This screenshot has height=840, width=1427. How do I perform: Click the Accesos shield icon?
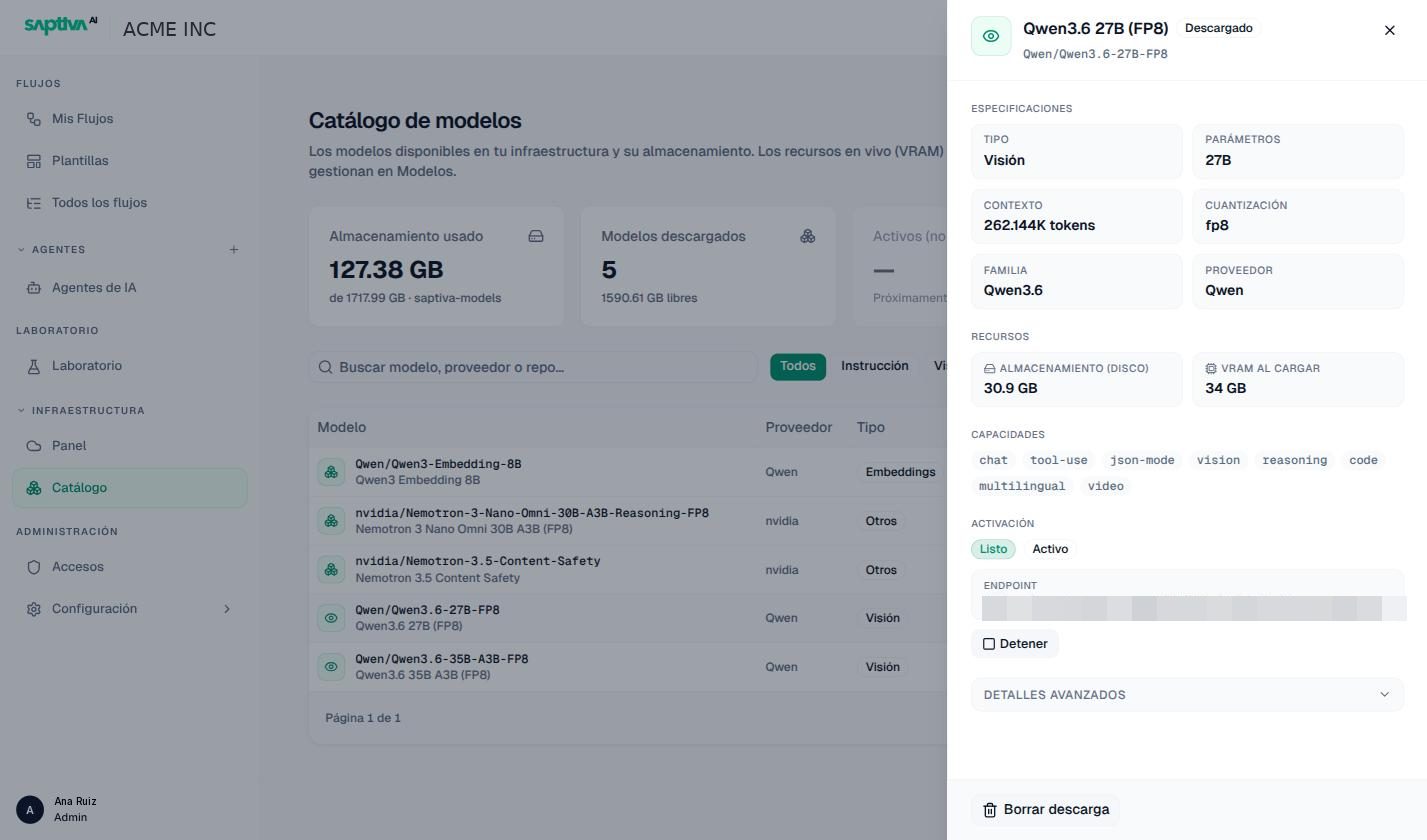pyautogui.click(x=34, y=567)
